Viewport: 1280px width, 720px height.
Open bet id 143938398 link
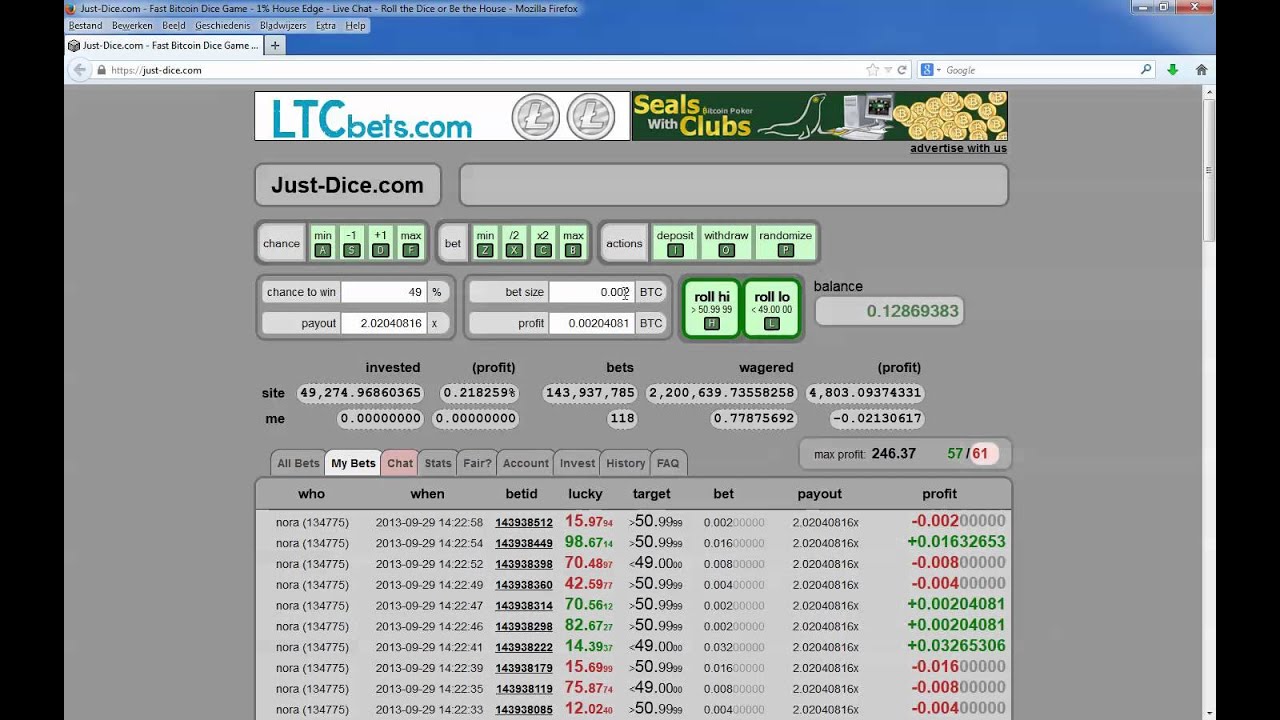pos(524,564)
